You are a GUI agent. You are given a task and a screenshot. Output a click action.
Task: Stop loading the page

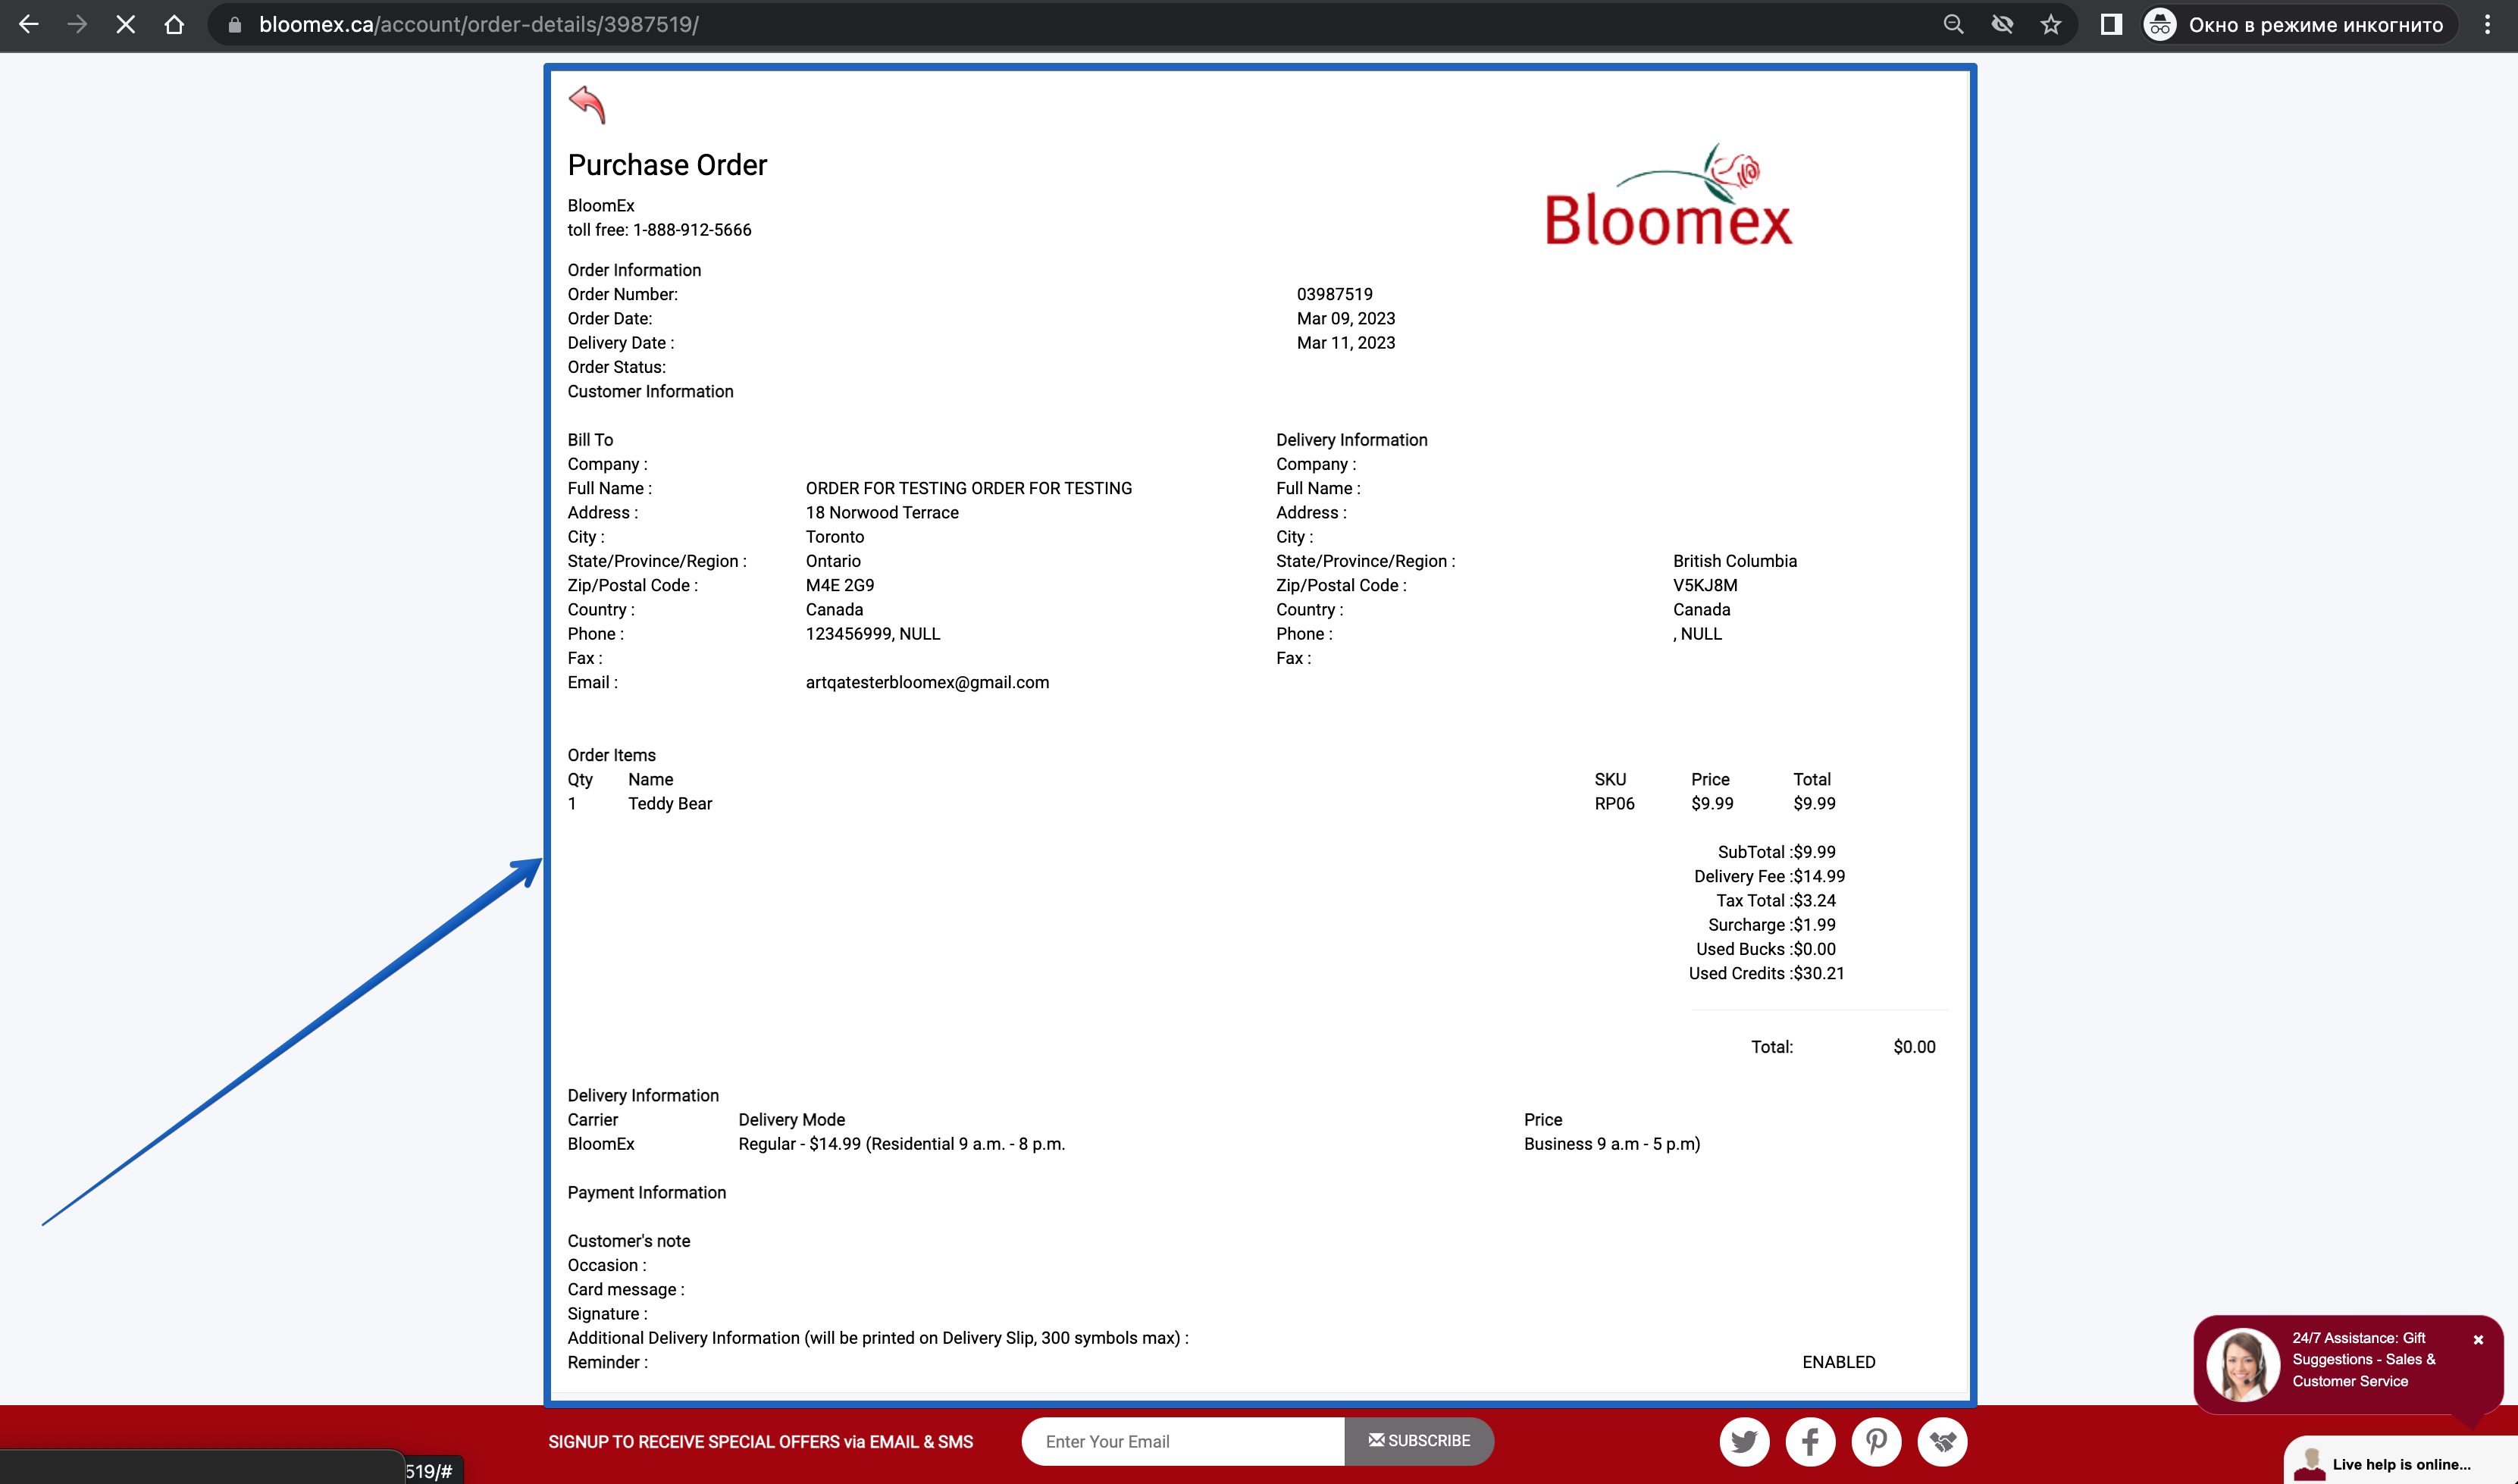(x=126, y=25)
